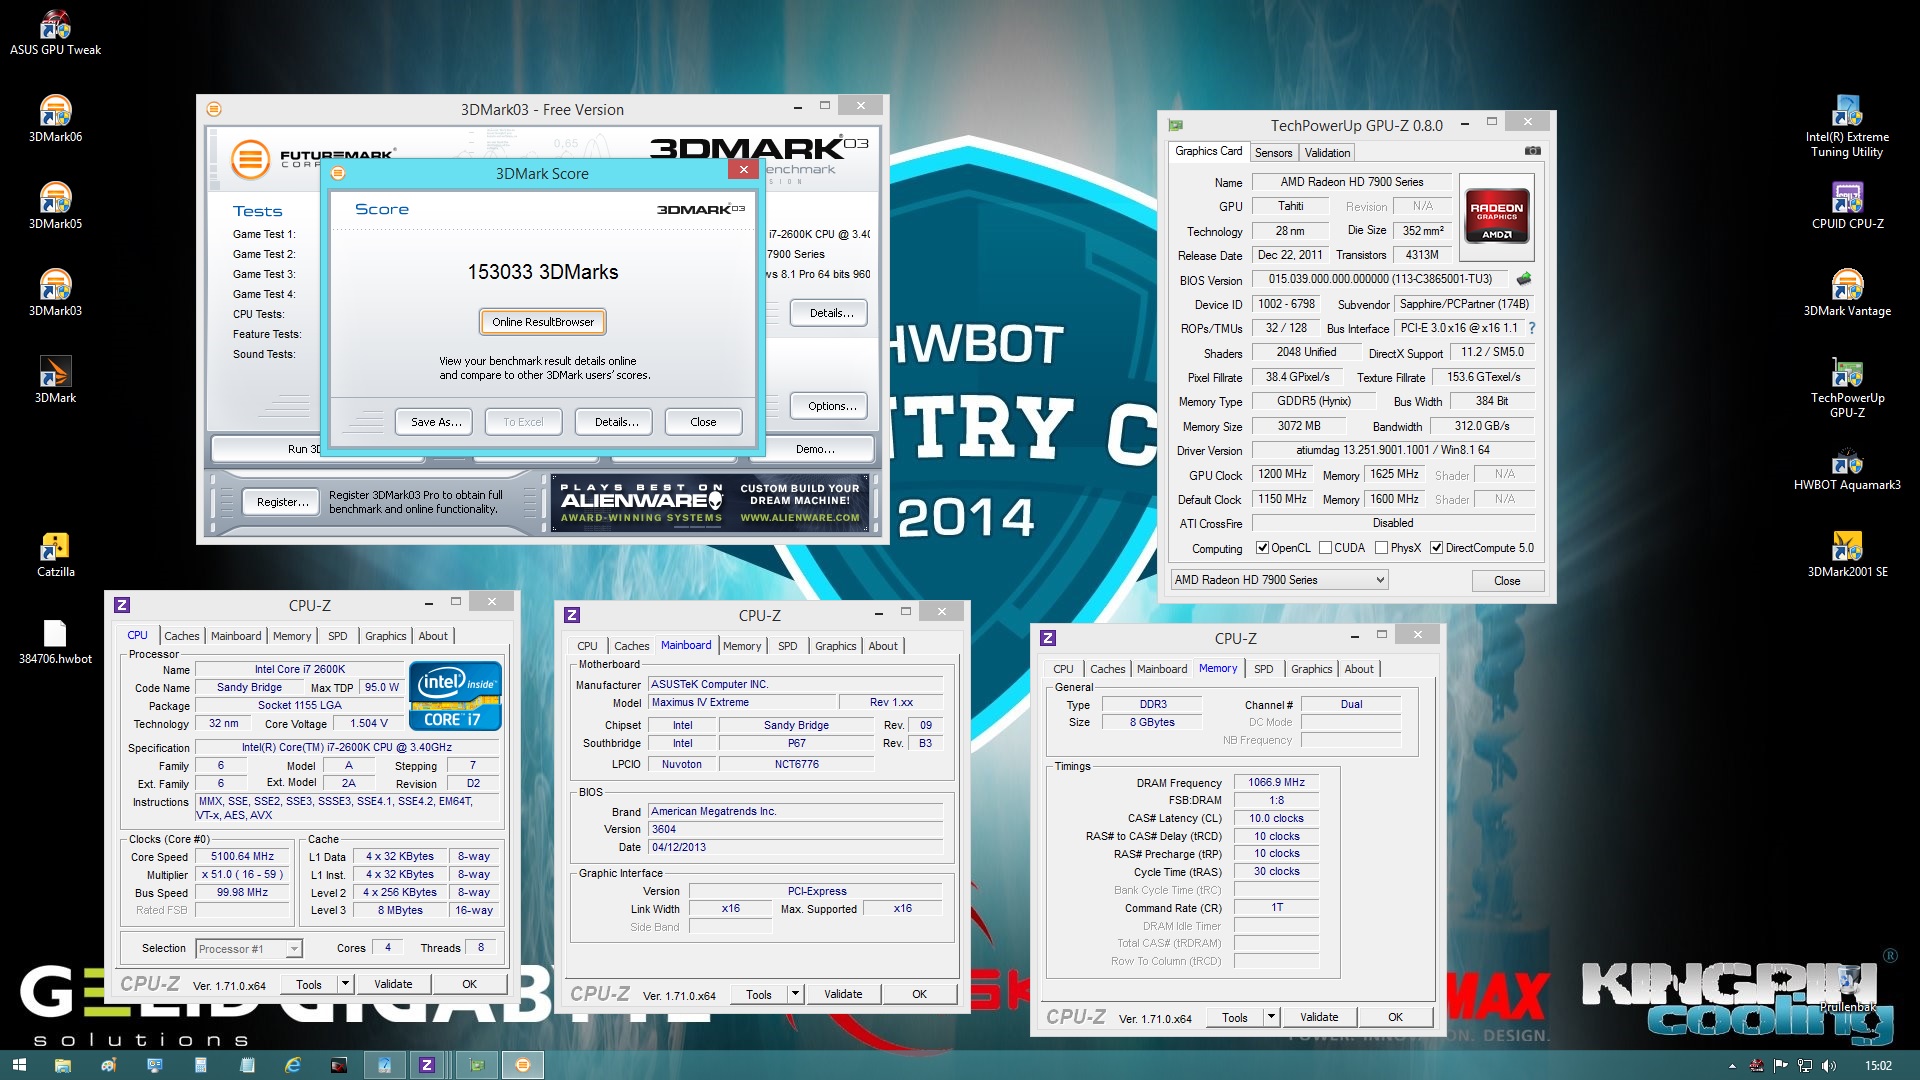Click Save As in the 3DMark Score dialog

[x=436, y=422]
